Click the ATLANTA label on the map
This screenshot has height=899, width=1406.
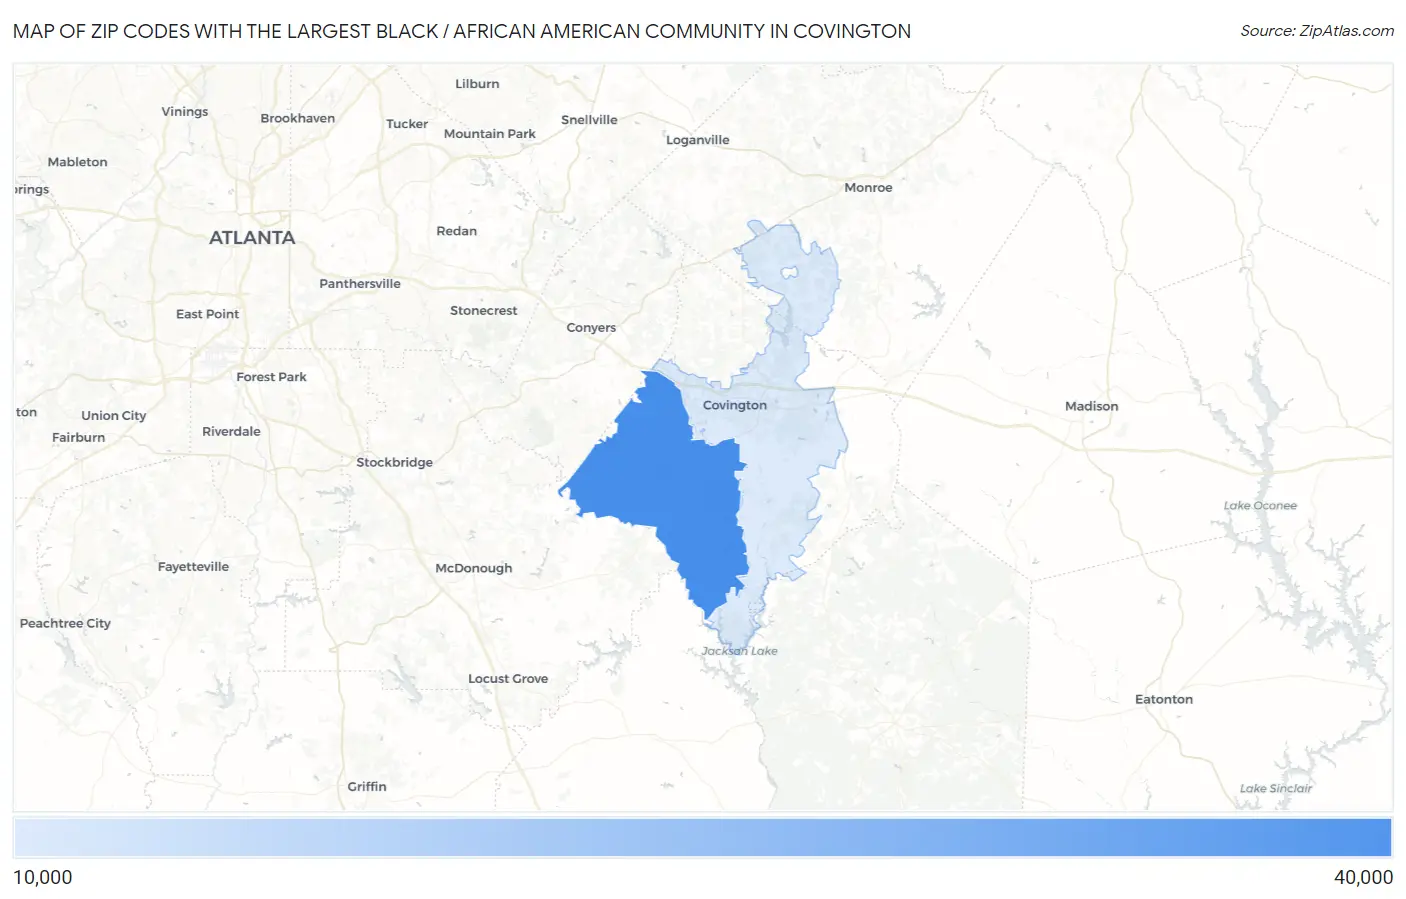pyautogui.click(x=252, y=238)
